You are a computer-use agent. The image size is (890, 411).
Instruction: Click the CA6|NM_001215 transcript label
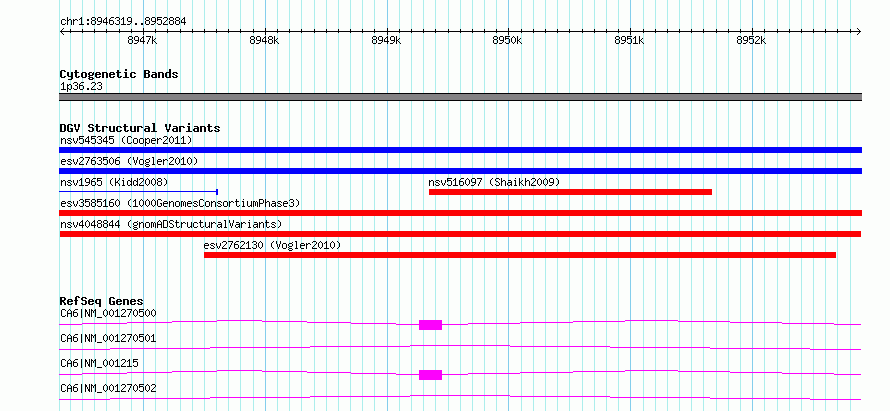pyautogui.click(x=99, y=363)
